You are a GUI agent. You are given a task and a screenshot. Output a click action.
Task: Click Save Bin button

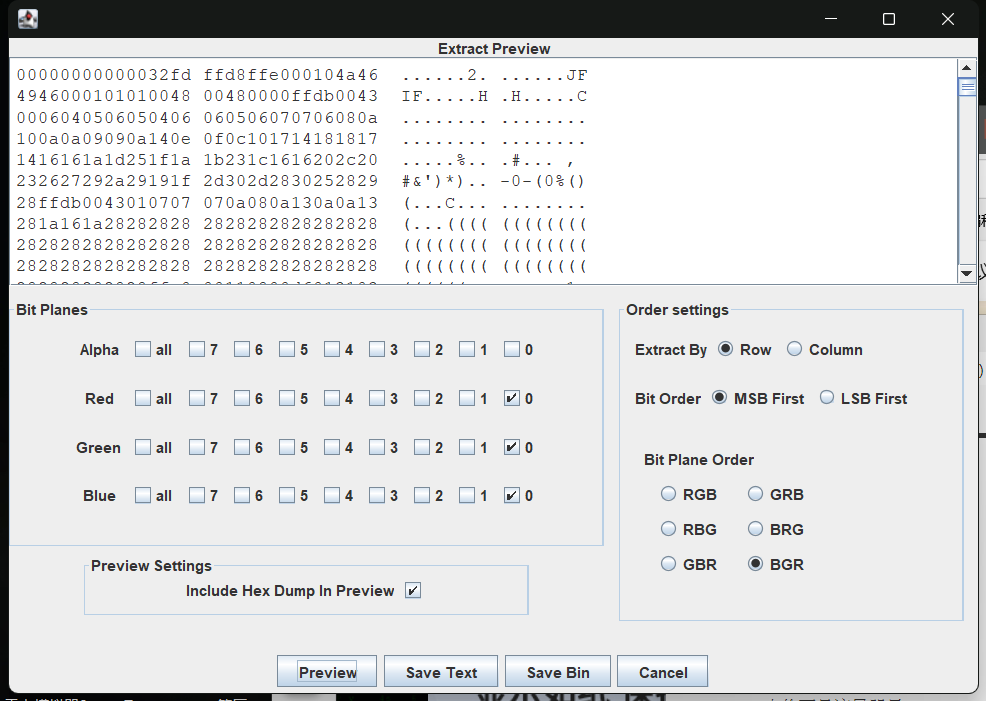pyautogui.click(x=558, y=672)
